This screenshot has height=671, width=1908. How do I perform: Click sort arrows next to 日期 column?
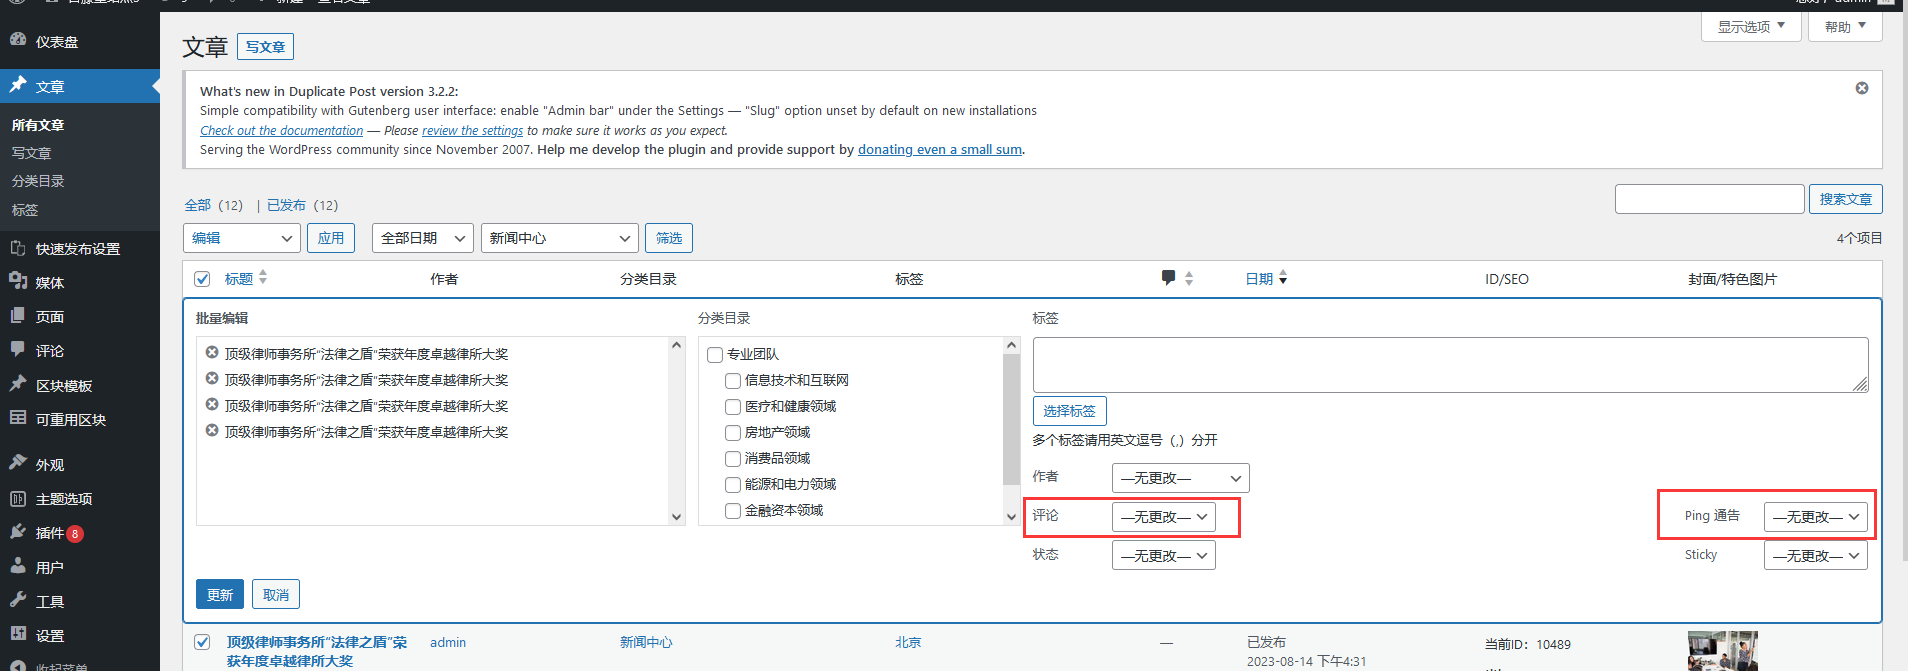point(1283,277)
